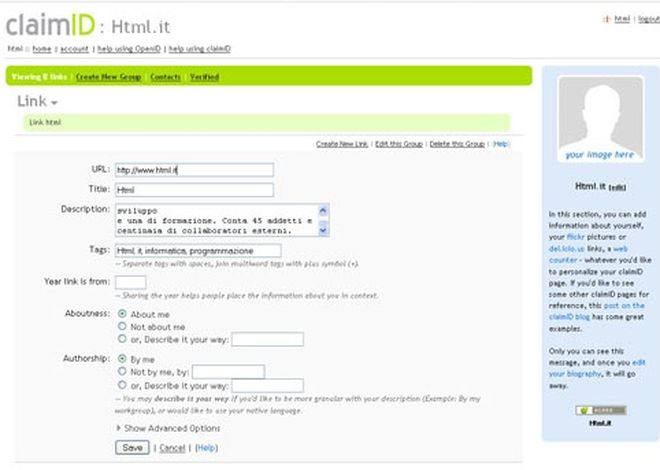The image size is (660, 470).
Task: Select the Not about me radio button
Action: click(x=122, y=326)
